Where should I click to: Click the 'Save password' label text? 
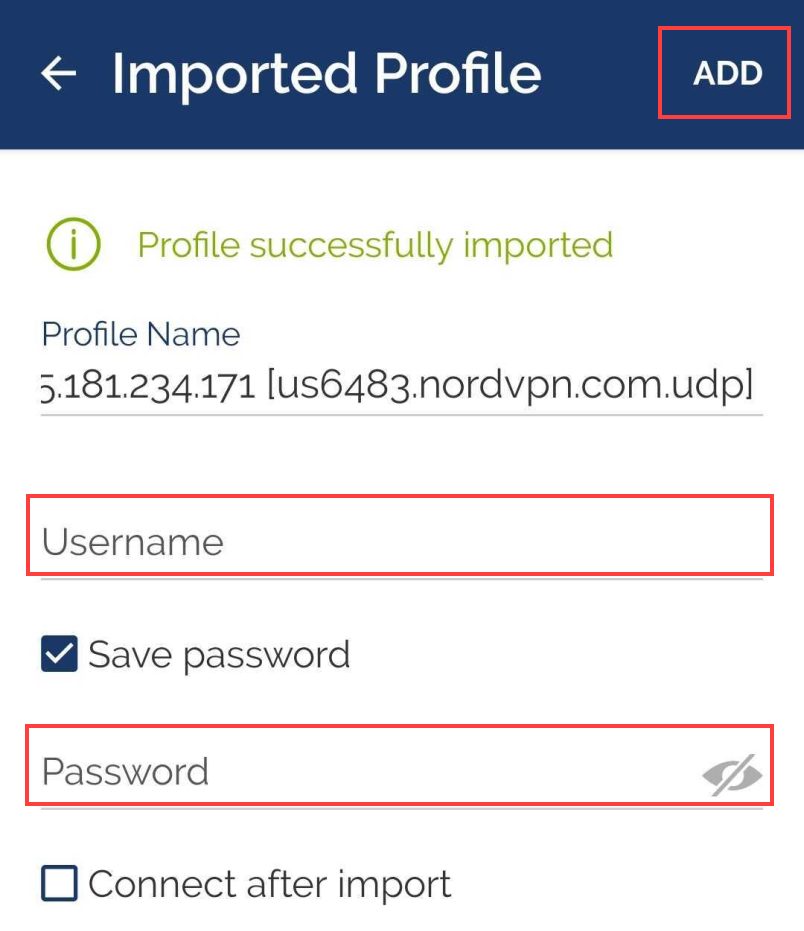(x=219, y=655)
